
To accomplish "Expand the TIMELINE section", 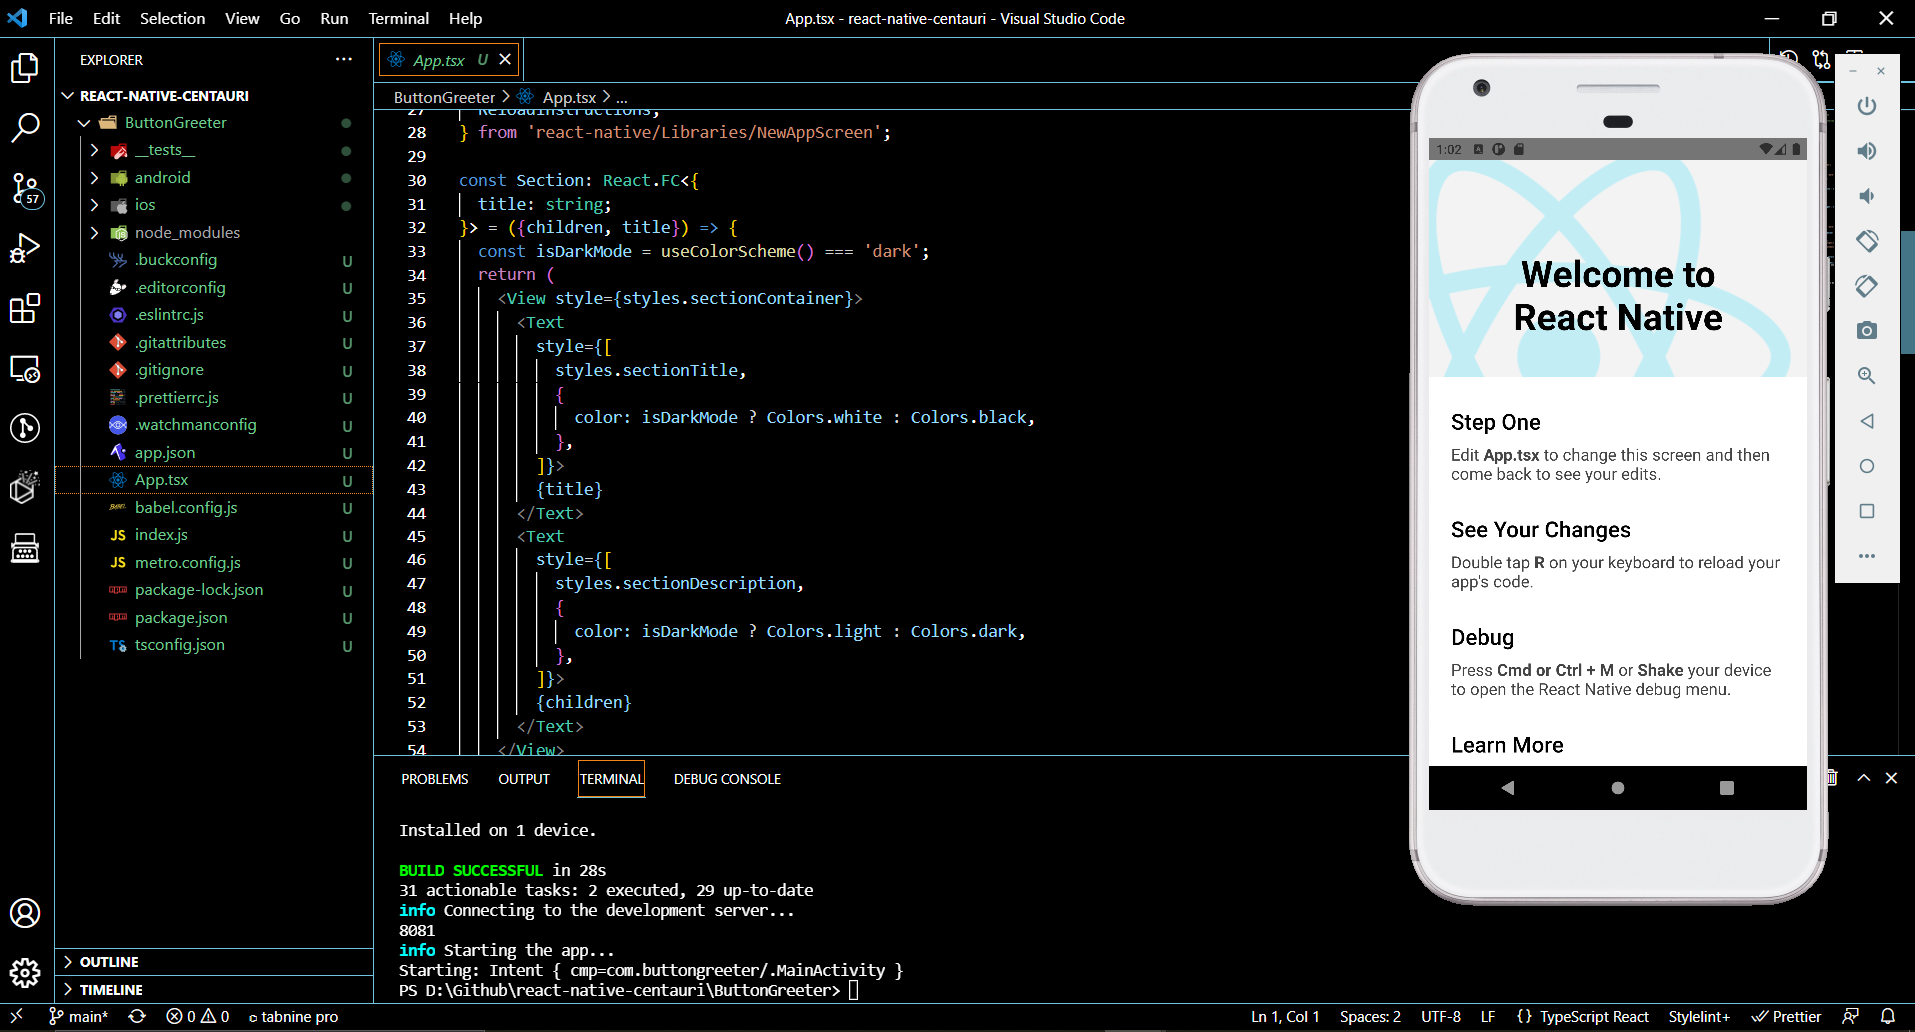I will point(111,990).
